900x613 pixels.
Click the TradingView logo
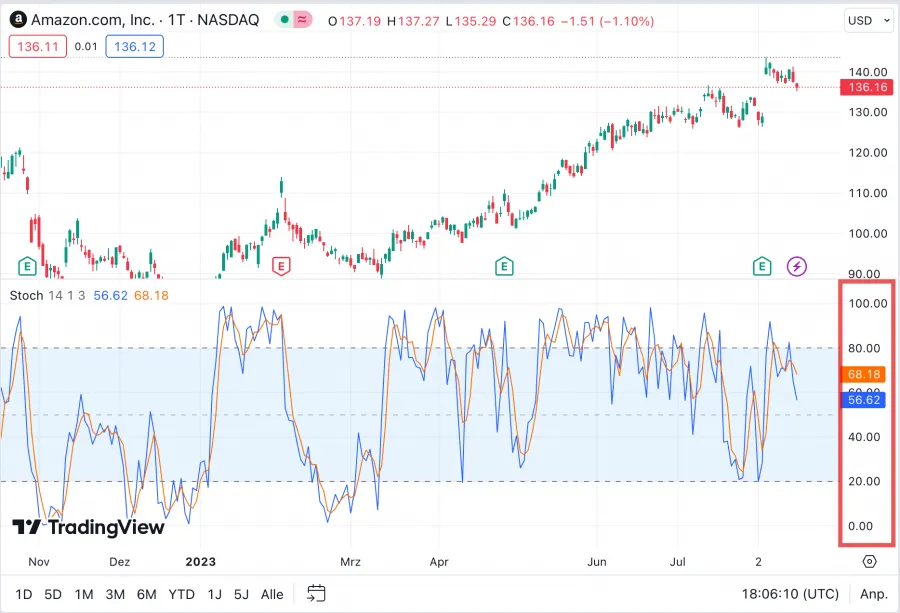pos(88,528)
